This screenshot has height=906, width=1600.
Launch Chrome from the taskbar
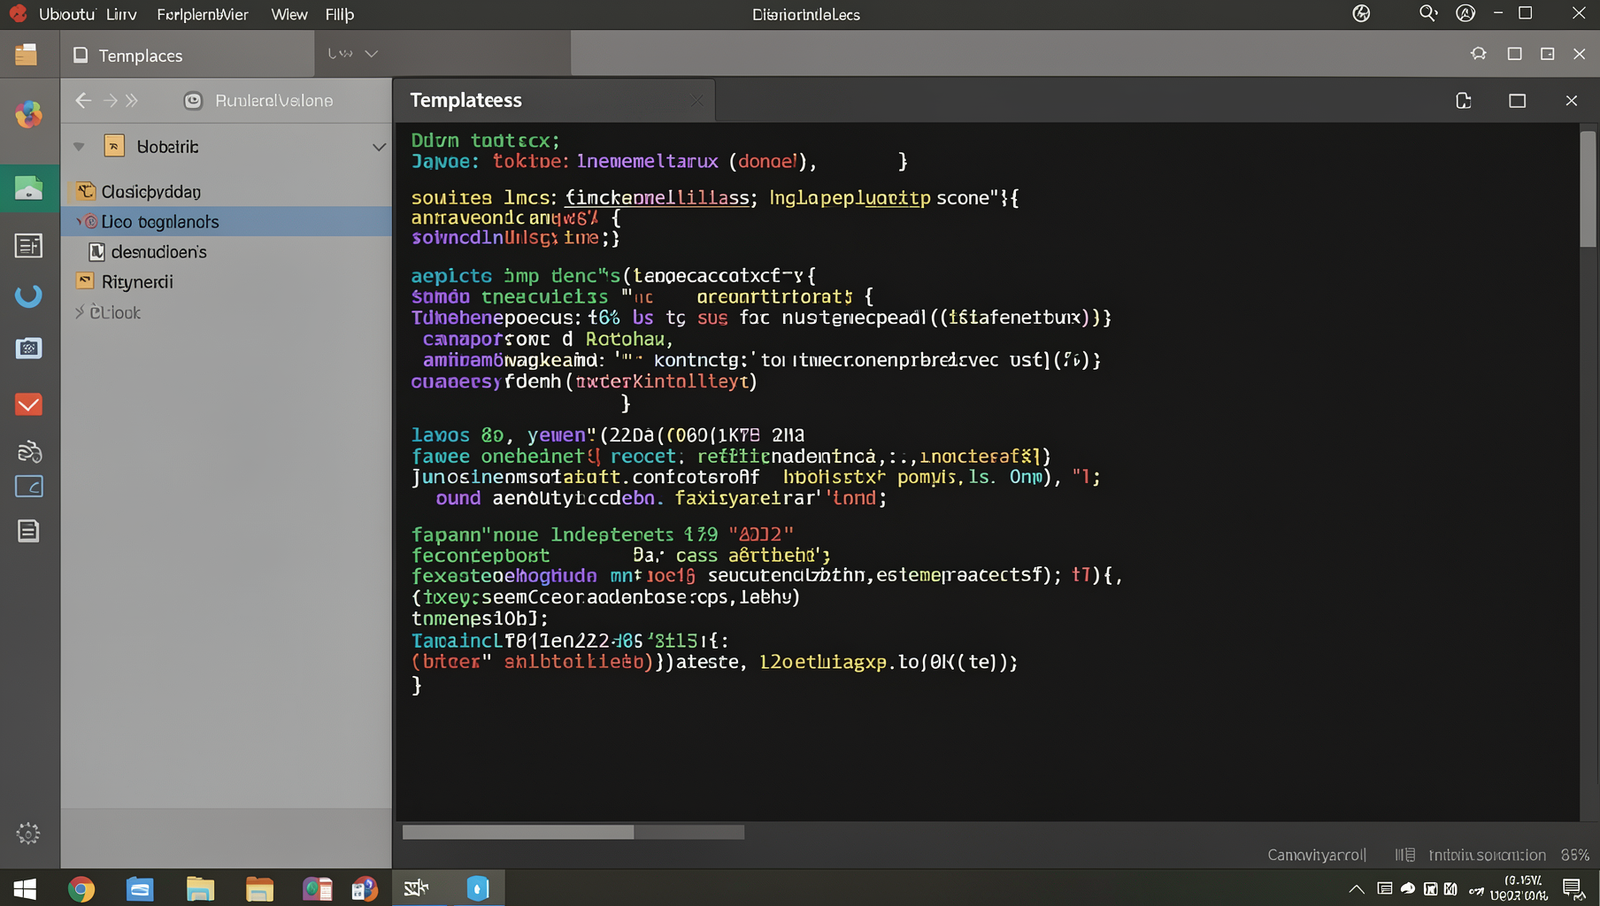point(81,888)
